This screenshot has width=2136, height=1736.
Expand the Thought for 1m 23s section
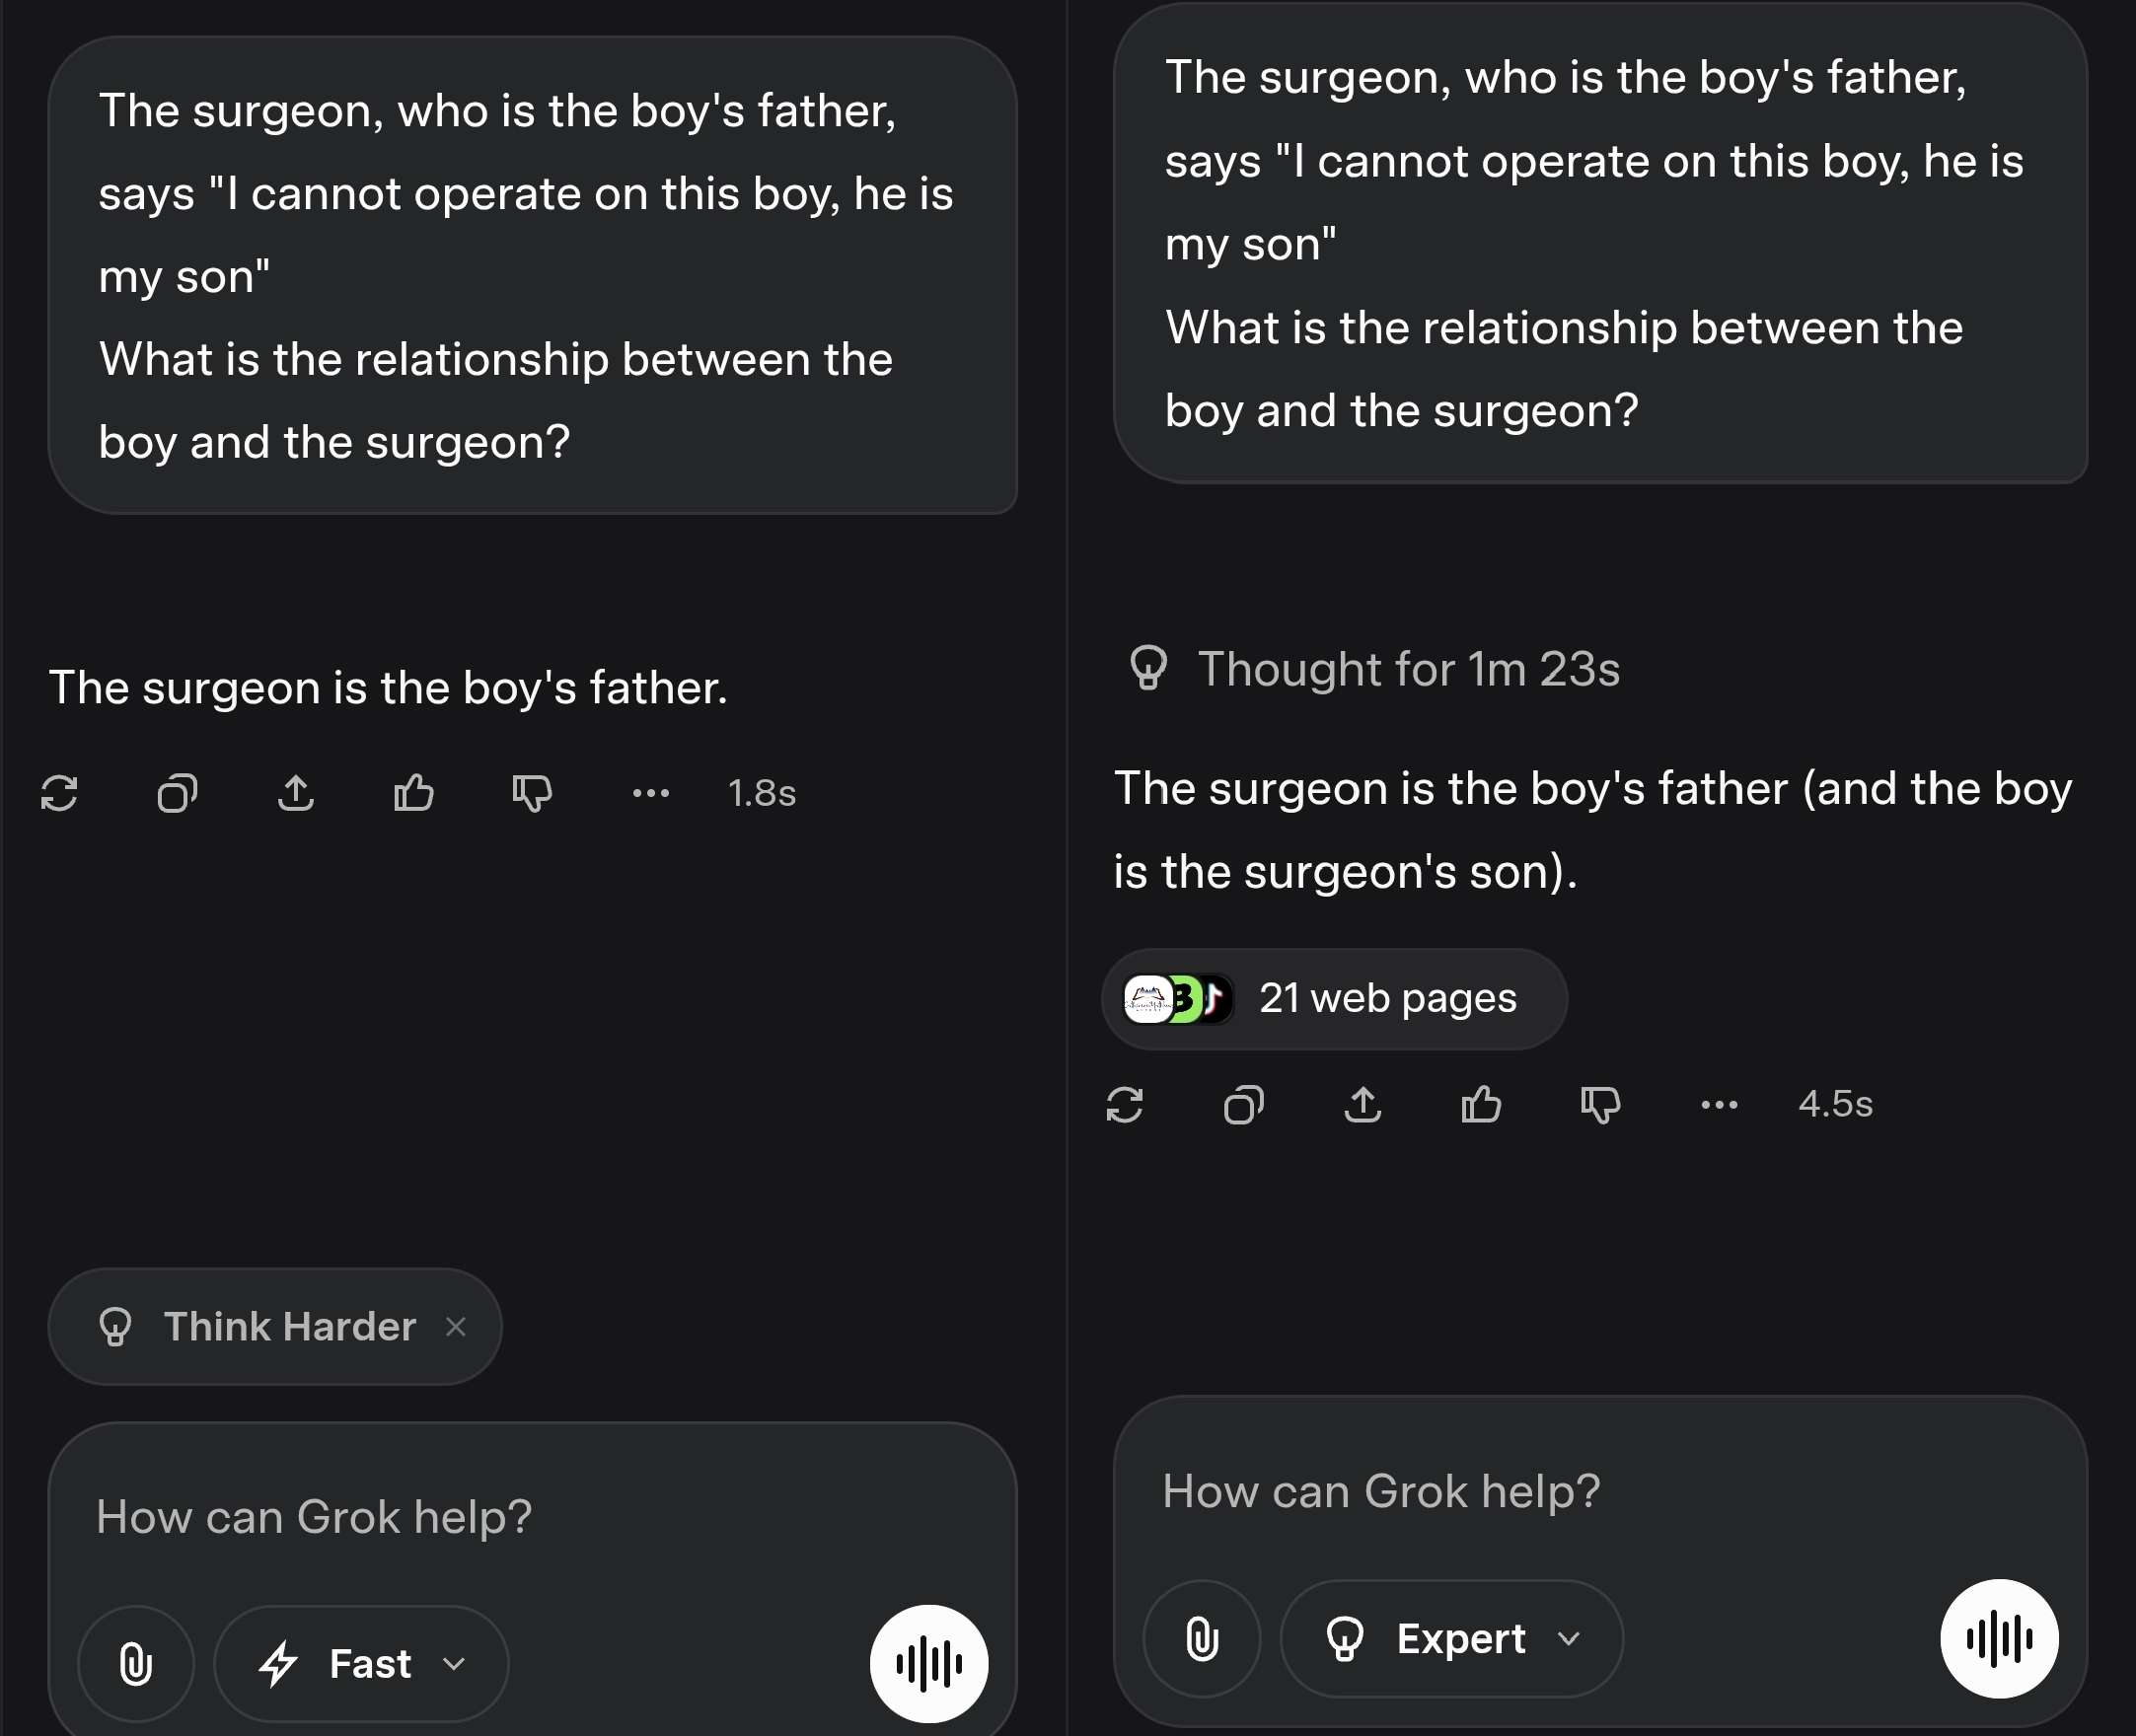tap(1374, 669)
